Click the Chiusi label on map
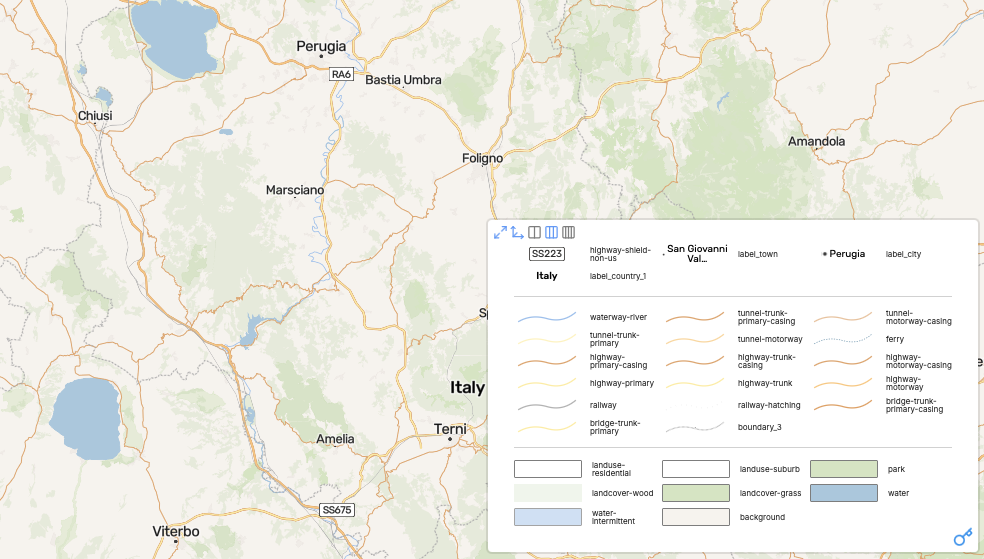Screen dimensions: 984x559 (x=95, y=115)
